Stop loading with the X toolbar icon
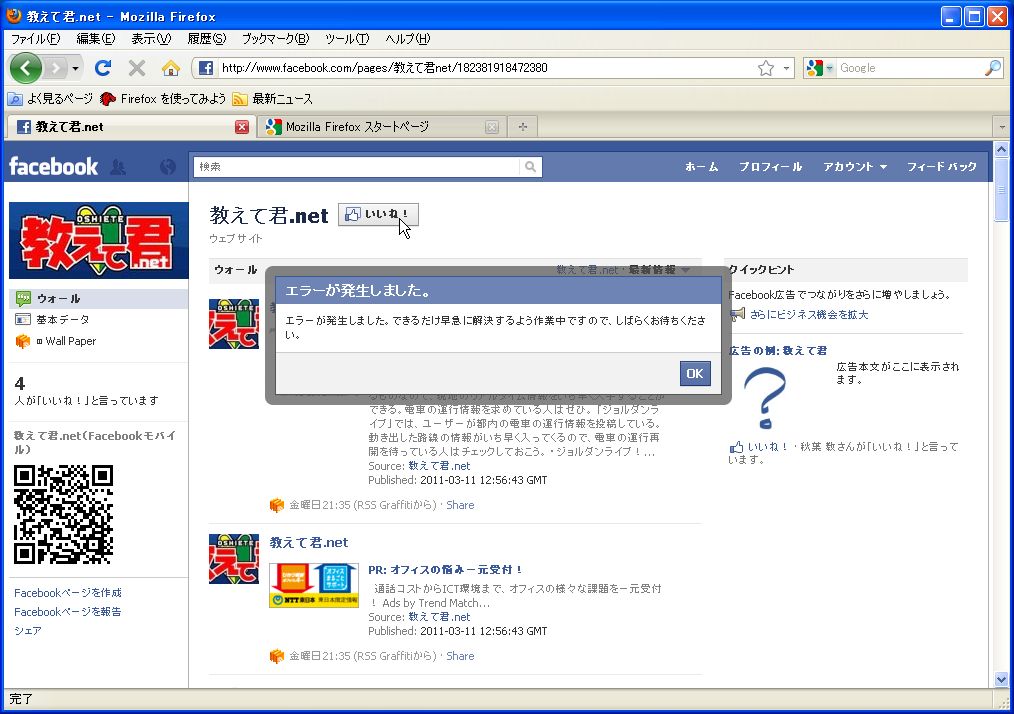Image resolution: width=1014 pixels, height=714 pixels. click(x=136, y=68)
